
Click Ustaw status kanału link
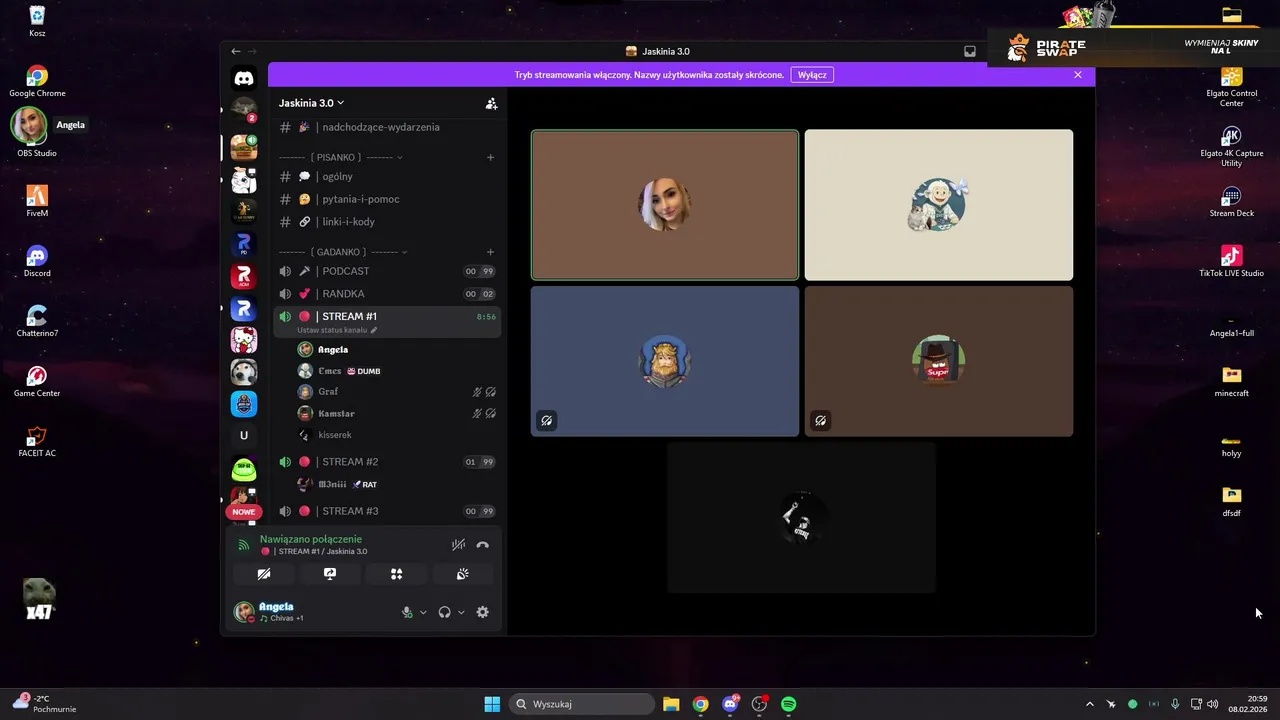[337, 330]
